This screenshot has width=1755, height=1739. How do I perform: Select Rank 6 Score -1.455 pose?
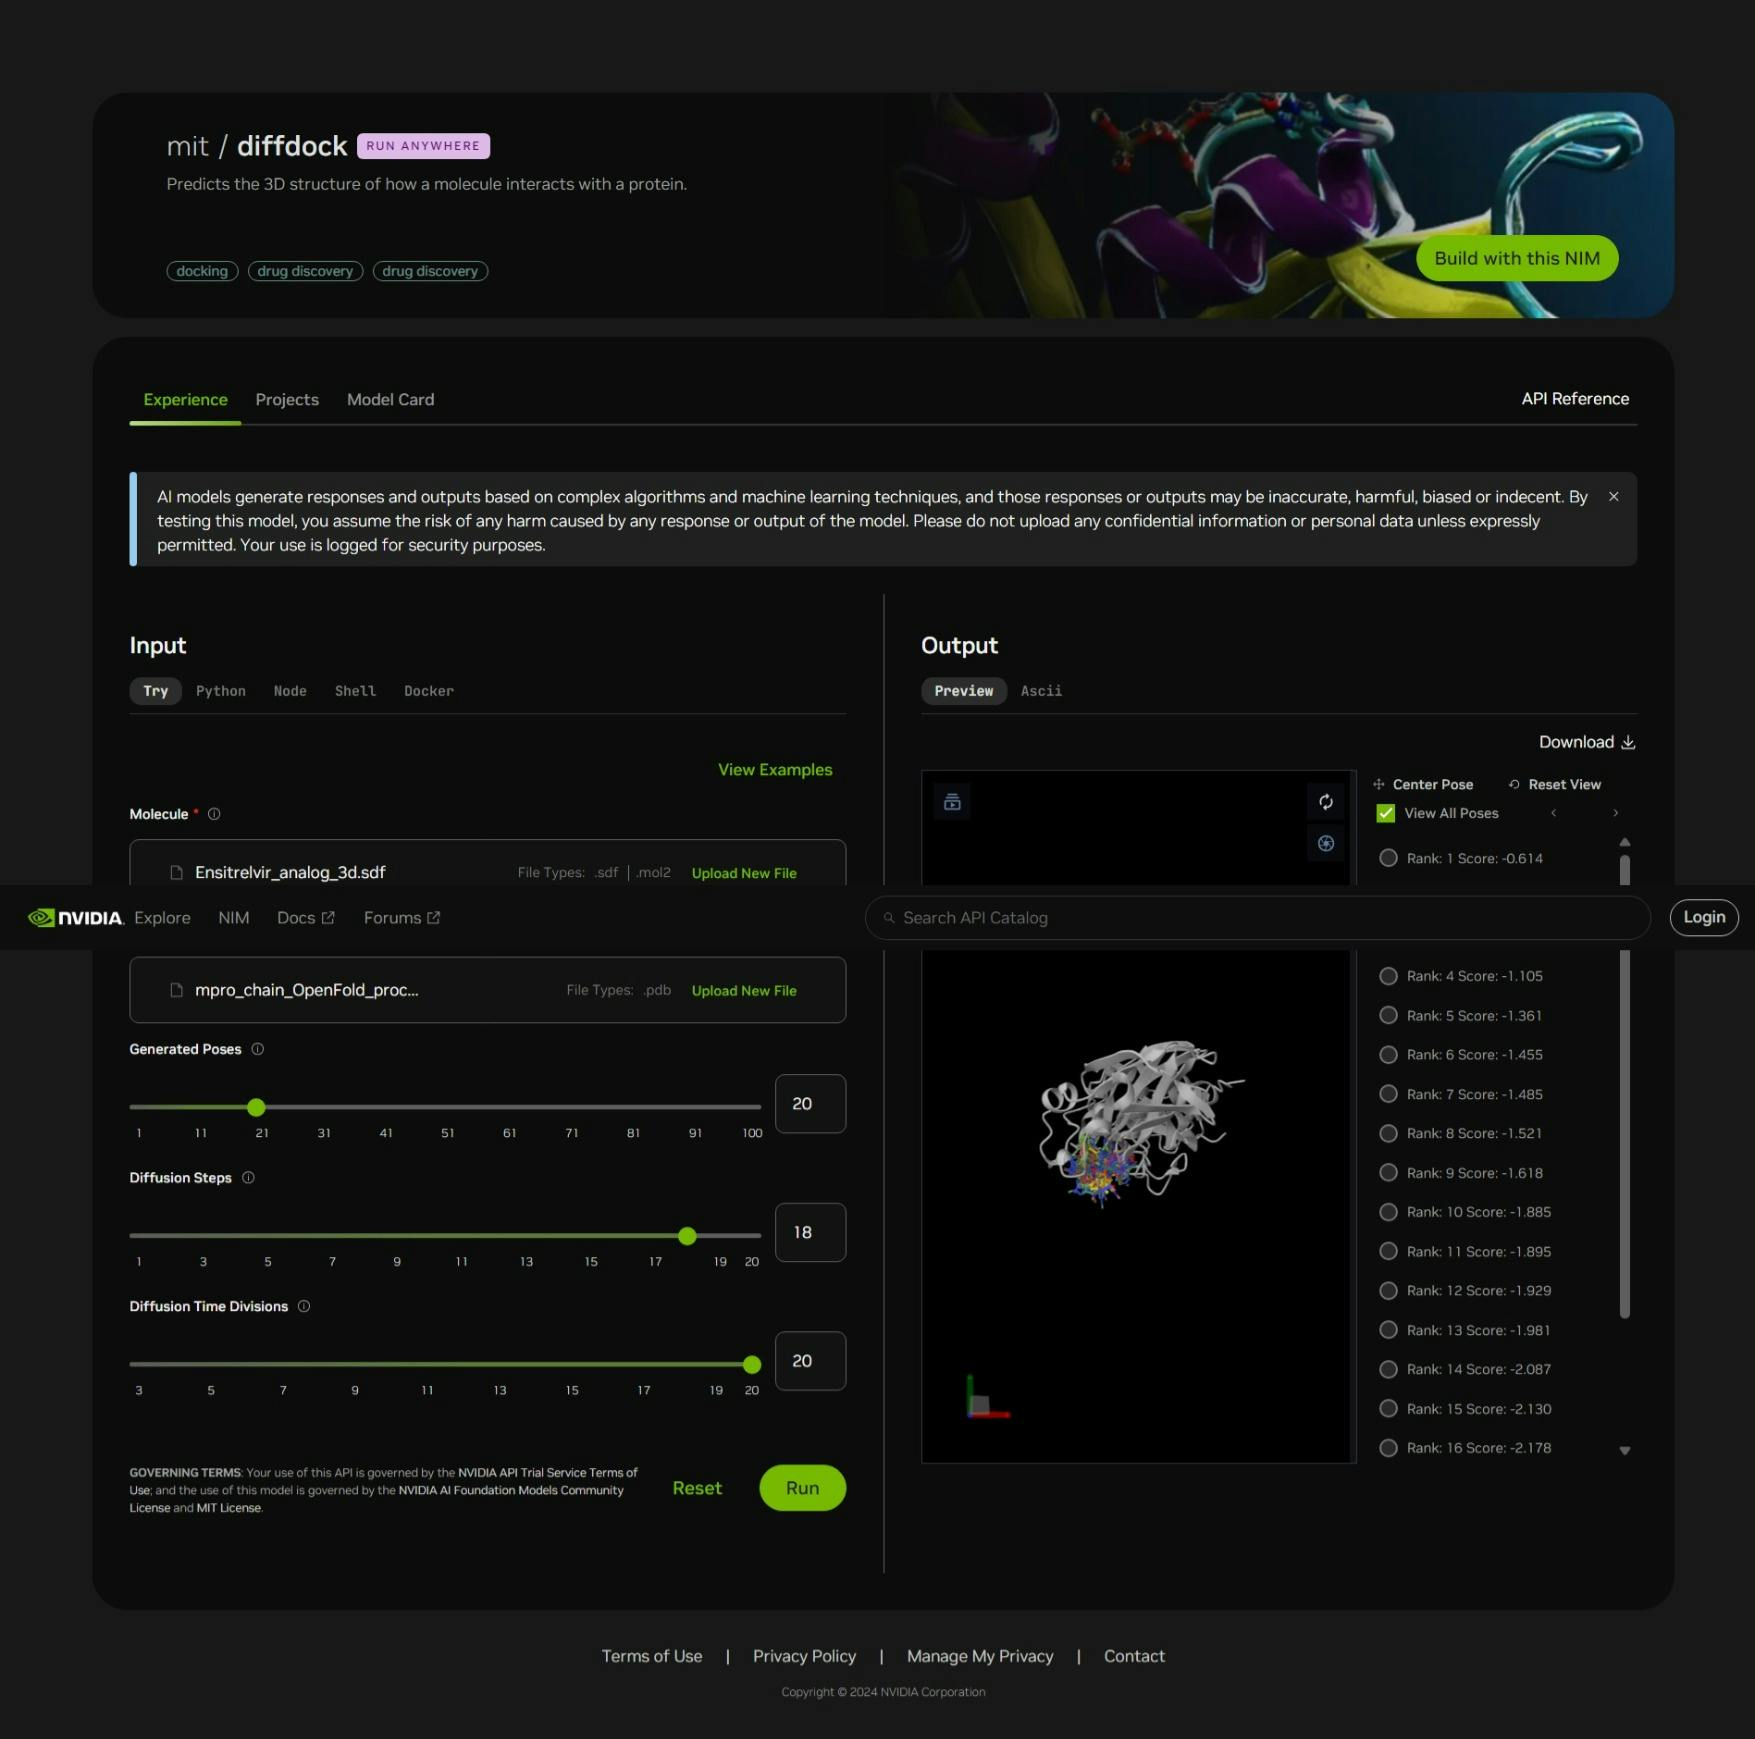click(x=1388, y=1055)
